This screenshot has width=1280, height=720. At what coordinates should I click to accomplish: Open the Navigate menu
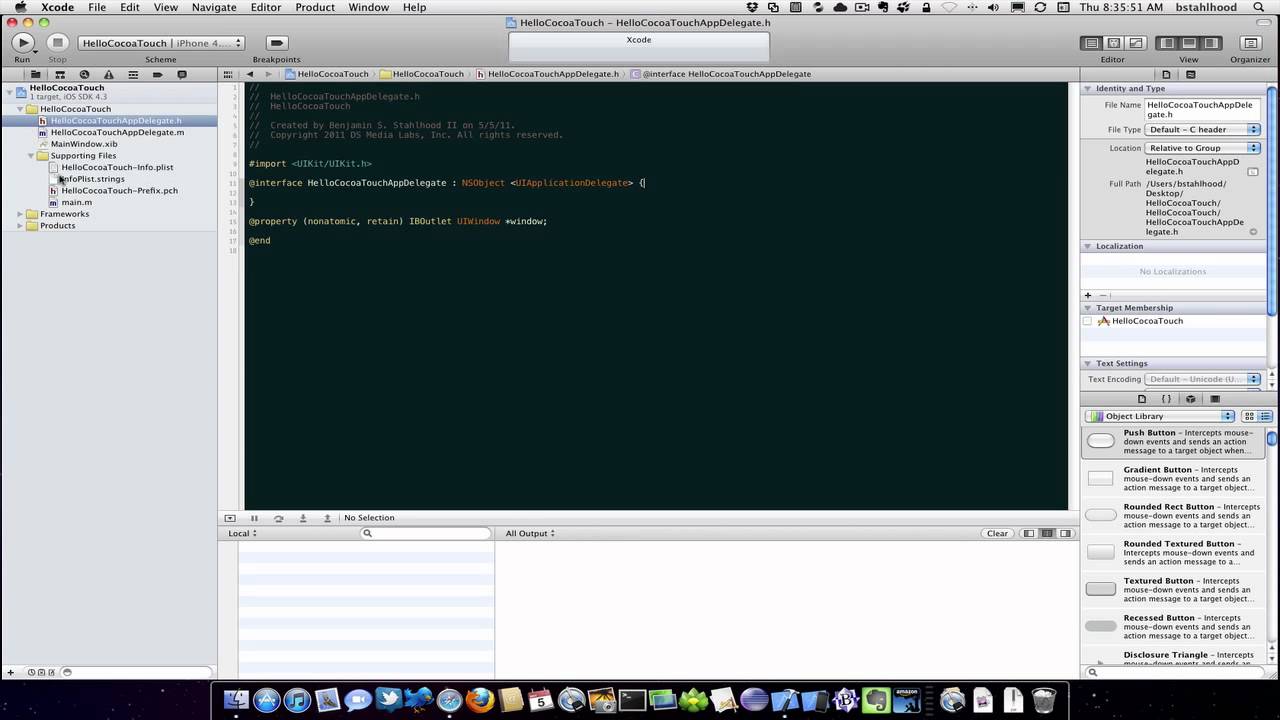214,7
